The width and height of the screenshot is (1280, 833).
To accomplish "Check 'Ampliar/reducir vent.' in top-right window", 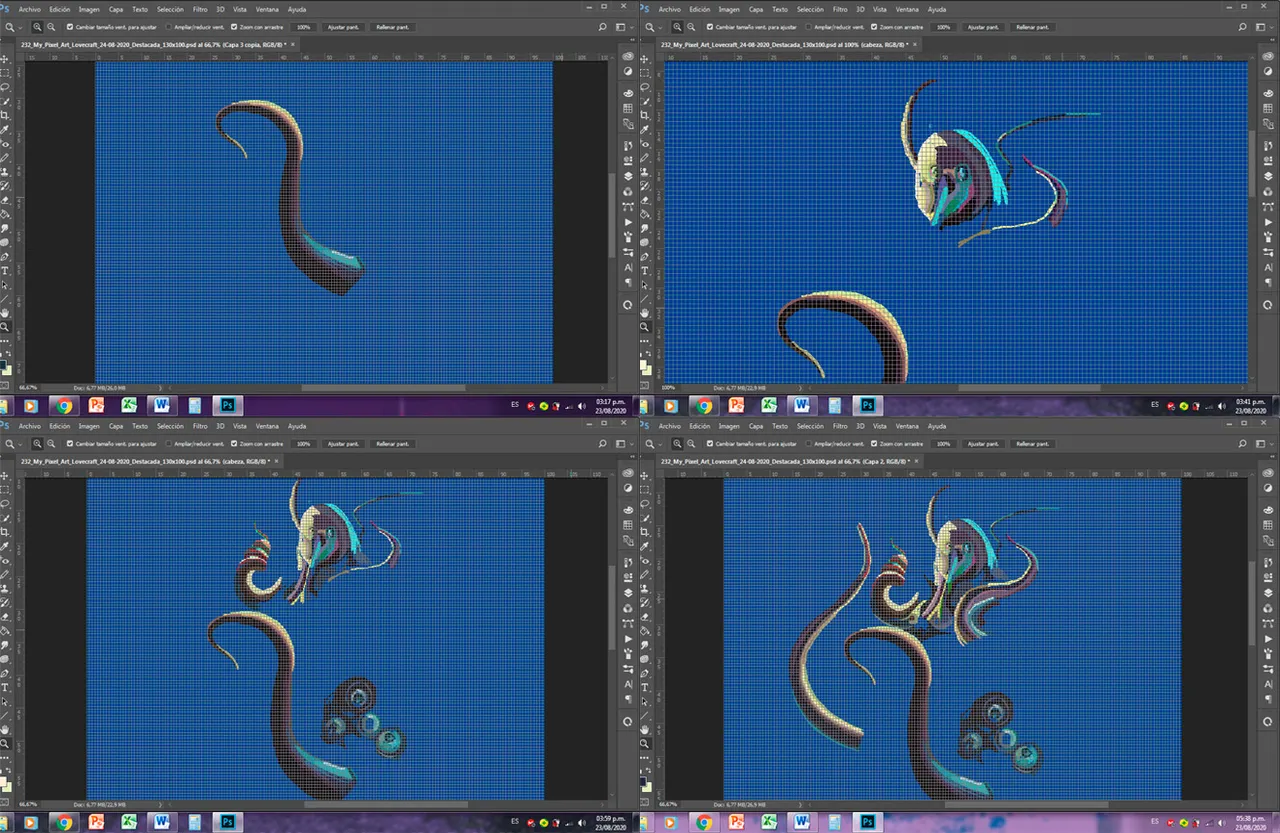I will tap(809, 27).
